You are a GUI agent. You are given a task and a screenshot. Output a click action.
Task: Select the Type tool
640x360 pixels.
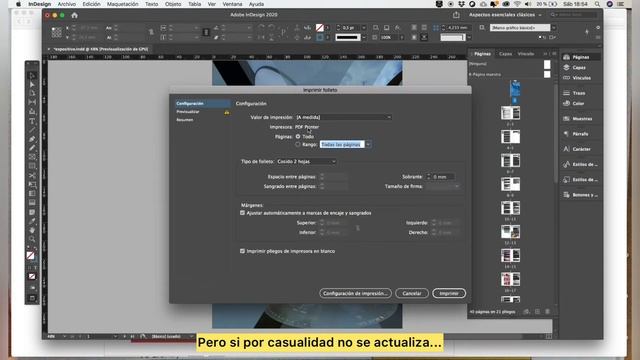pyautogui.click(x=32, y=121)
